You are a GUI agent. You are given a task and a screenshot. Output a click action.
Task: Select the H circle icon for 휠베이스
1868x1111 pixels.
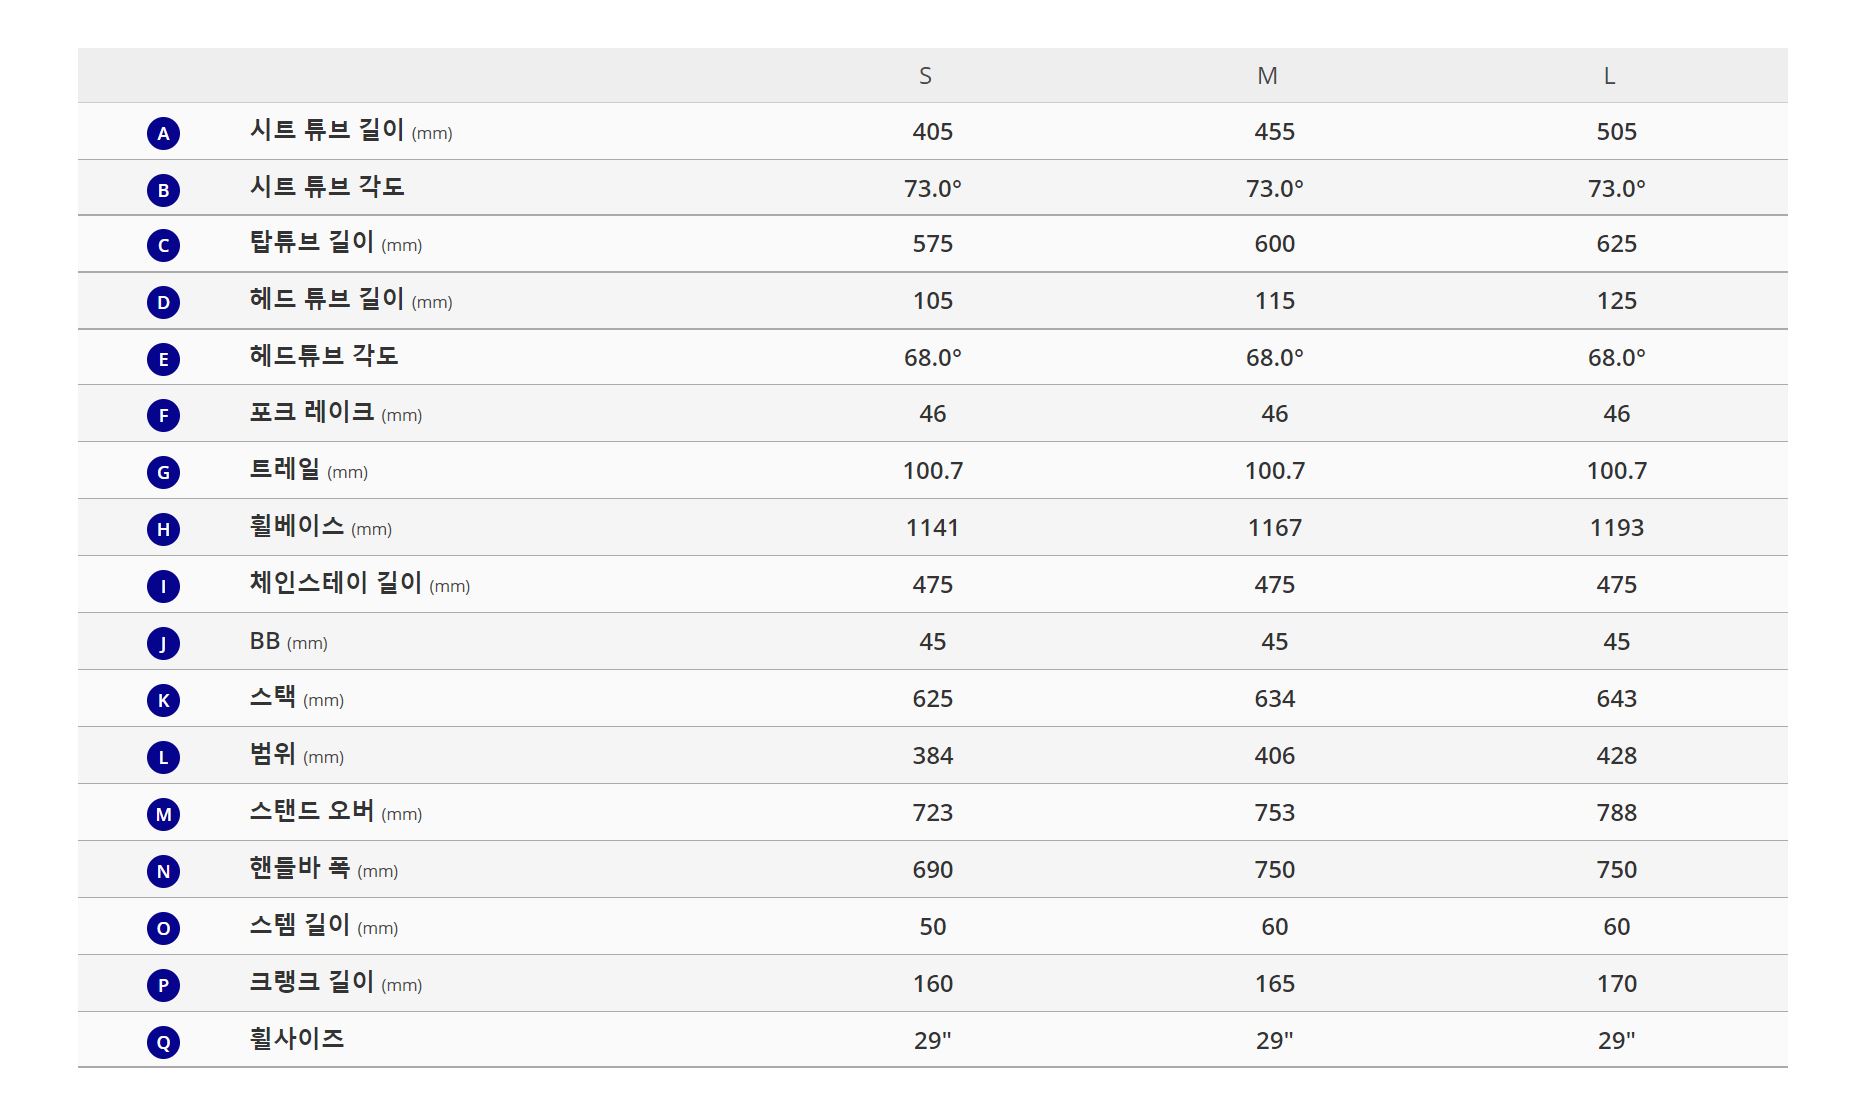163,529
